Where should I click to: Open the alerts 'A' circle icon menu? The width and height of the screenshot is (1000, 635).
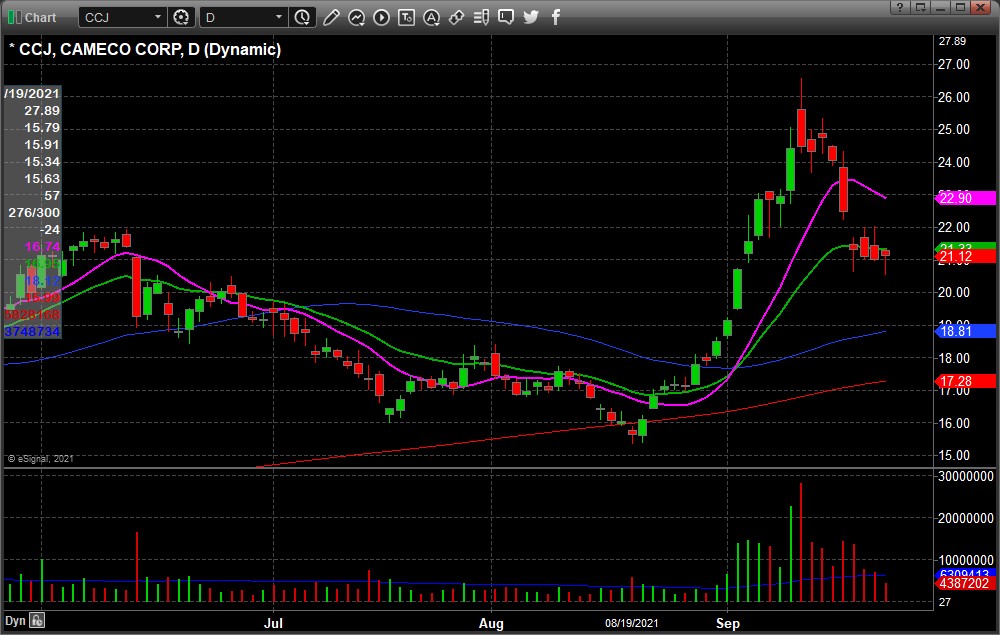(x=432, y=17)
